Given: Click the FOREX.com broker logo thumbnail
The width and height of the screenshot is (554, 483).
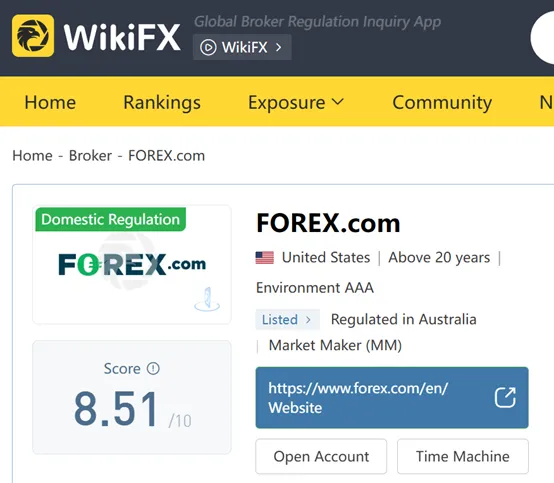Looking at the screenshot, I should click(x=132, y=264).
